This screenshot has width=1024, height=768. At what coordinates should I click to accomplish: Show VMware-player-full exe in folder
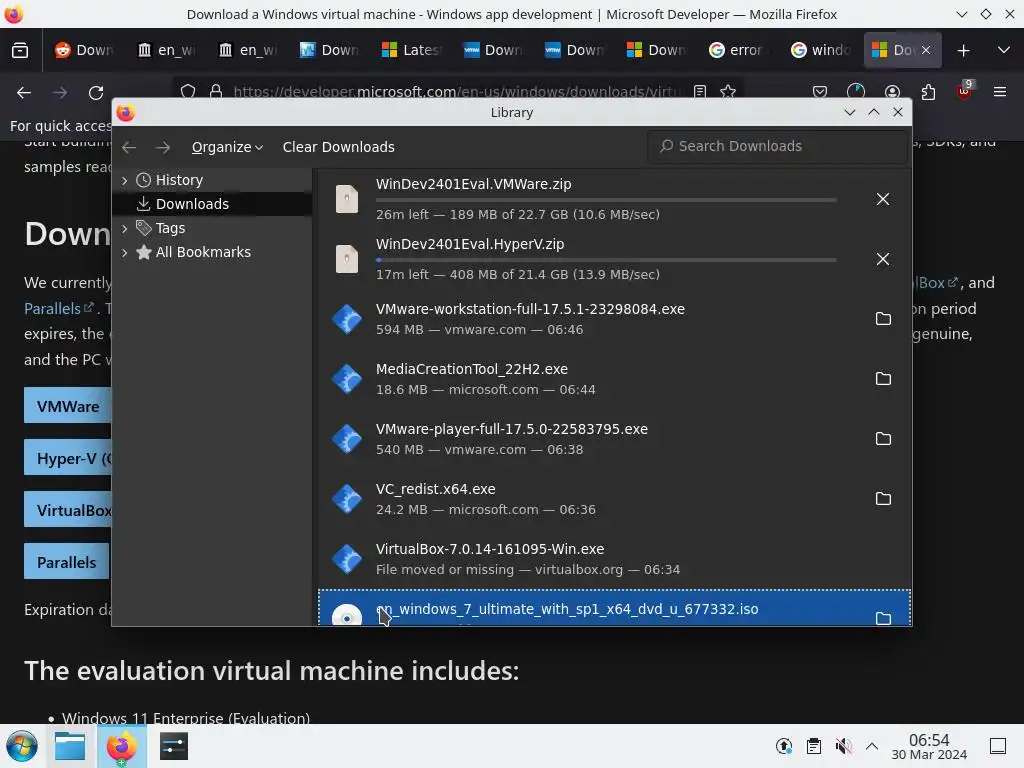pyautogui.click(x=883, y=439)
